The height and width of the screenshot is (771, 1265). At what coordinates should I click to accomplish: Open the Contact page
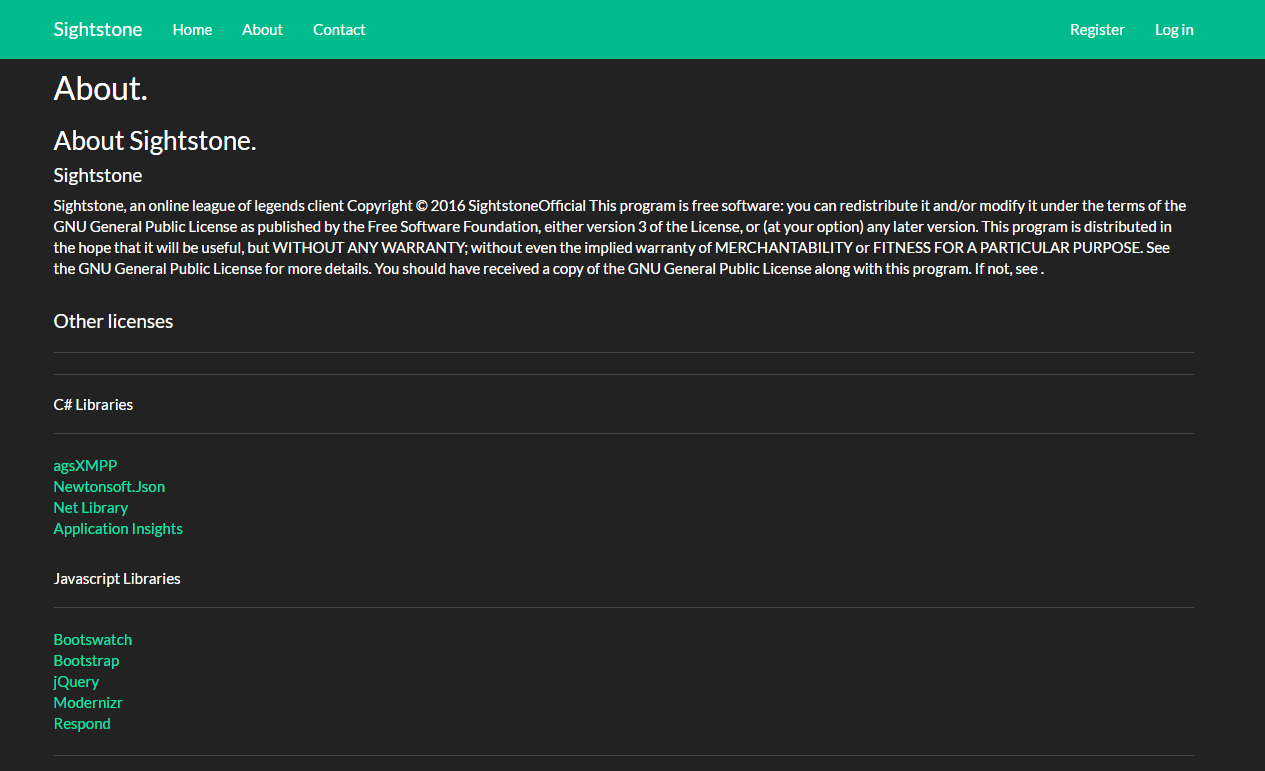tap(339, 29)
